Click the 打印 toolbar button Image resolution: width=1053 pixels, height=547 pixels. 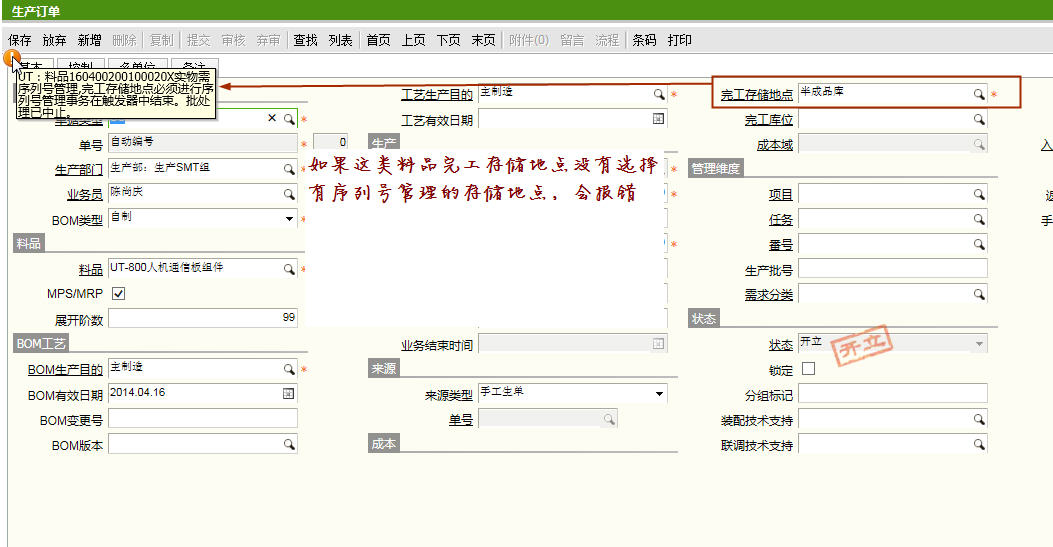679,40
